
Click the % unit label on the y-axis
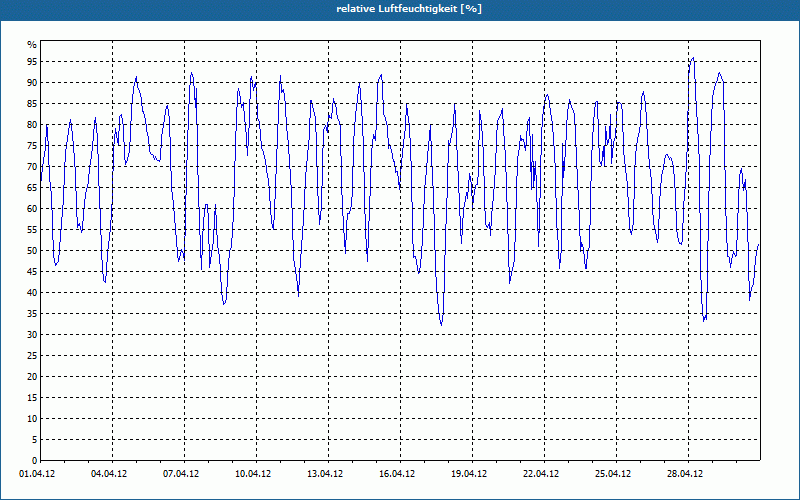click(x=33, y=45)
